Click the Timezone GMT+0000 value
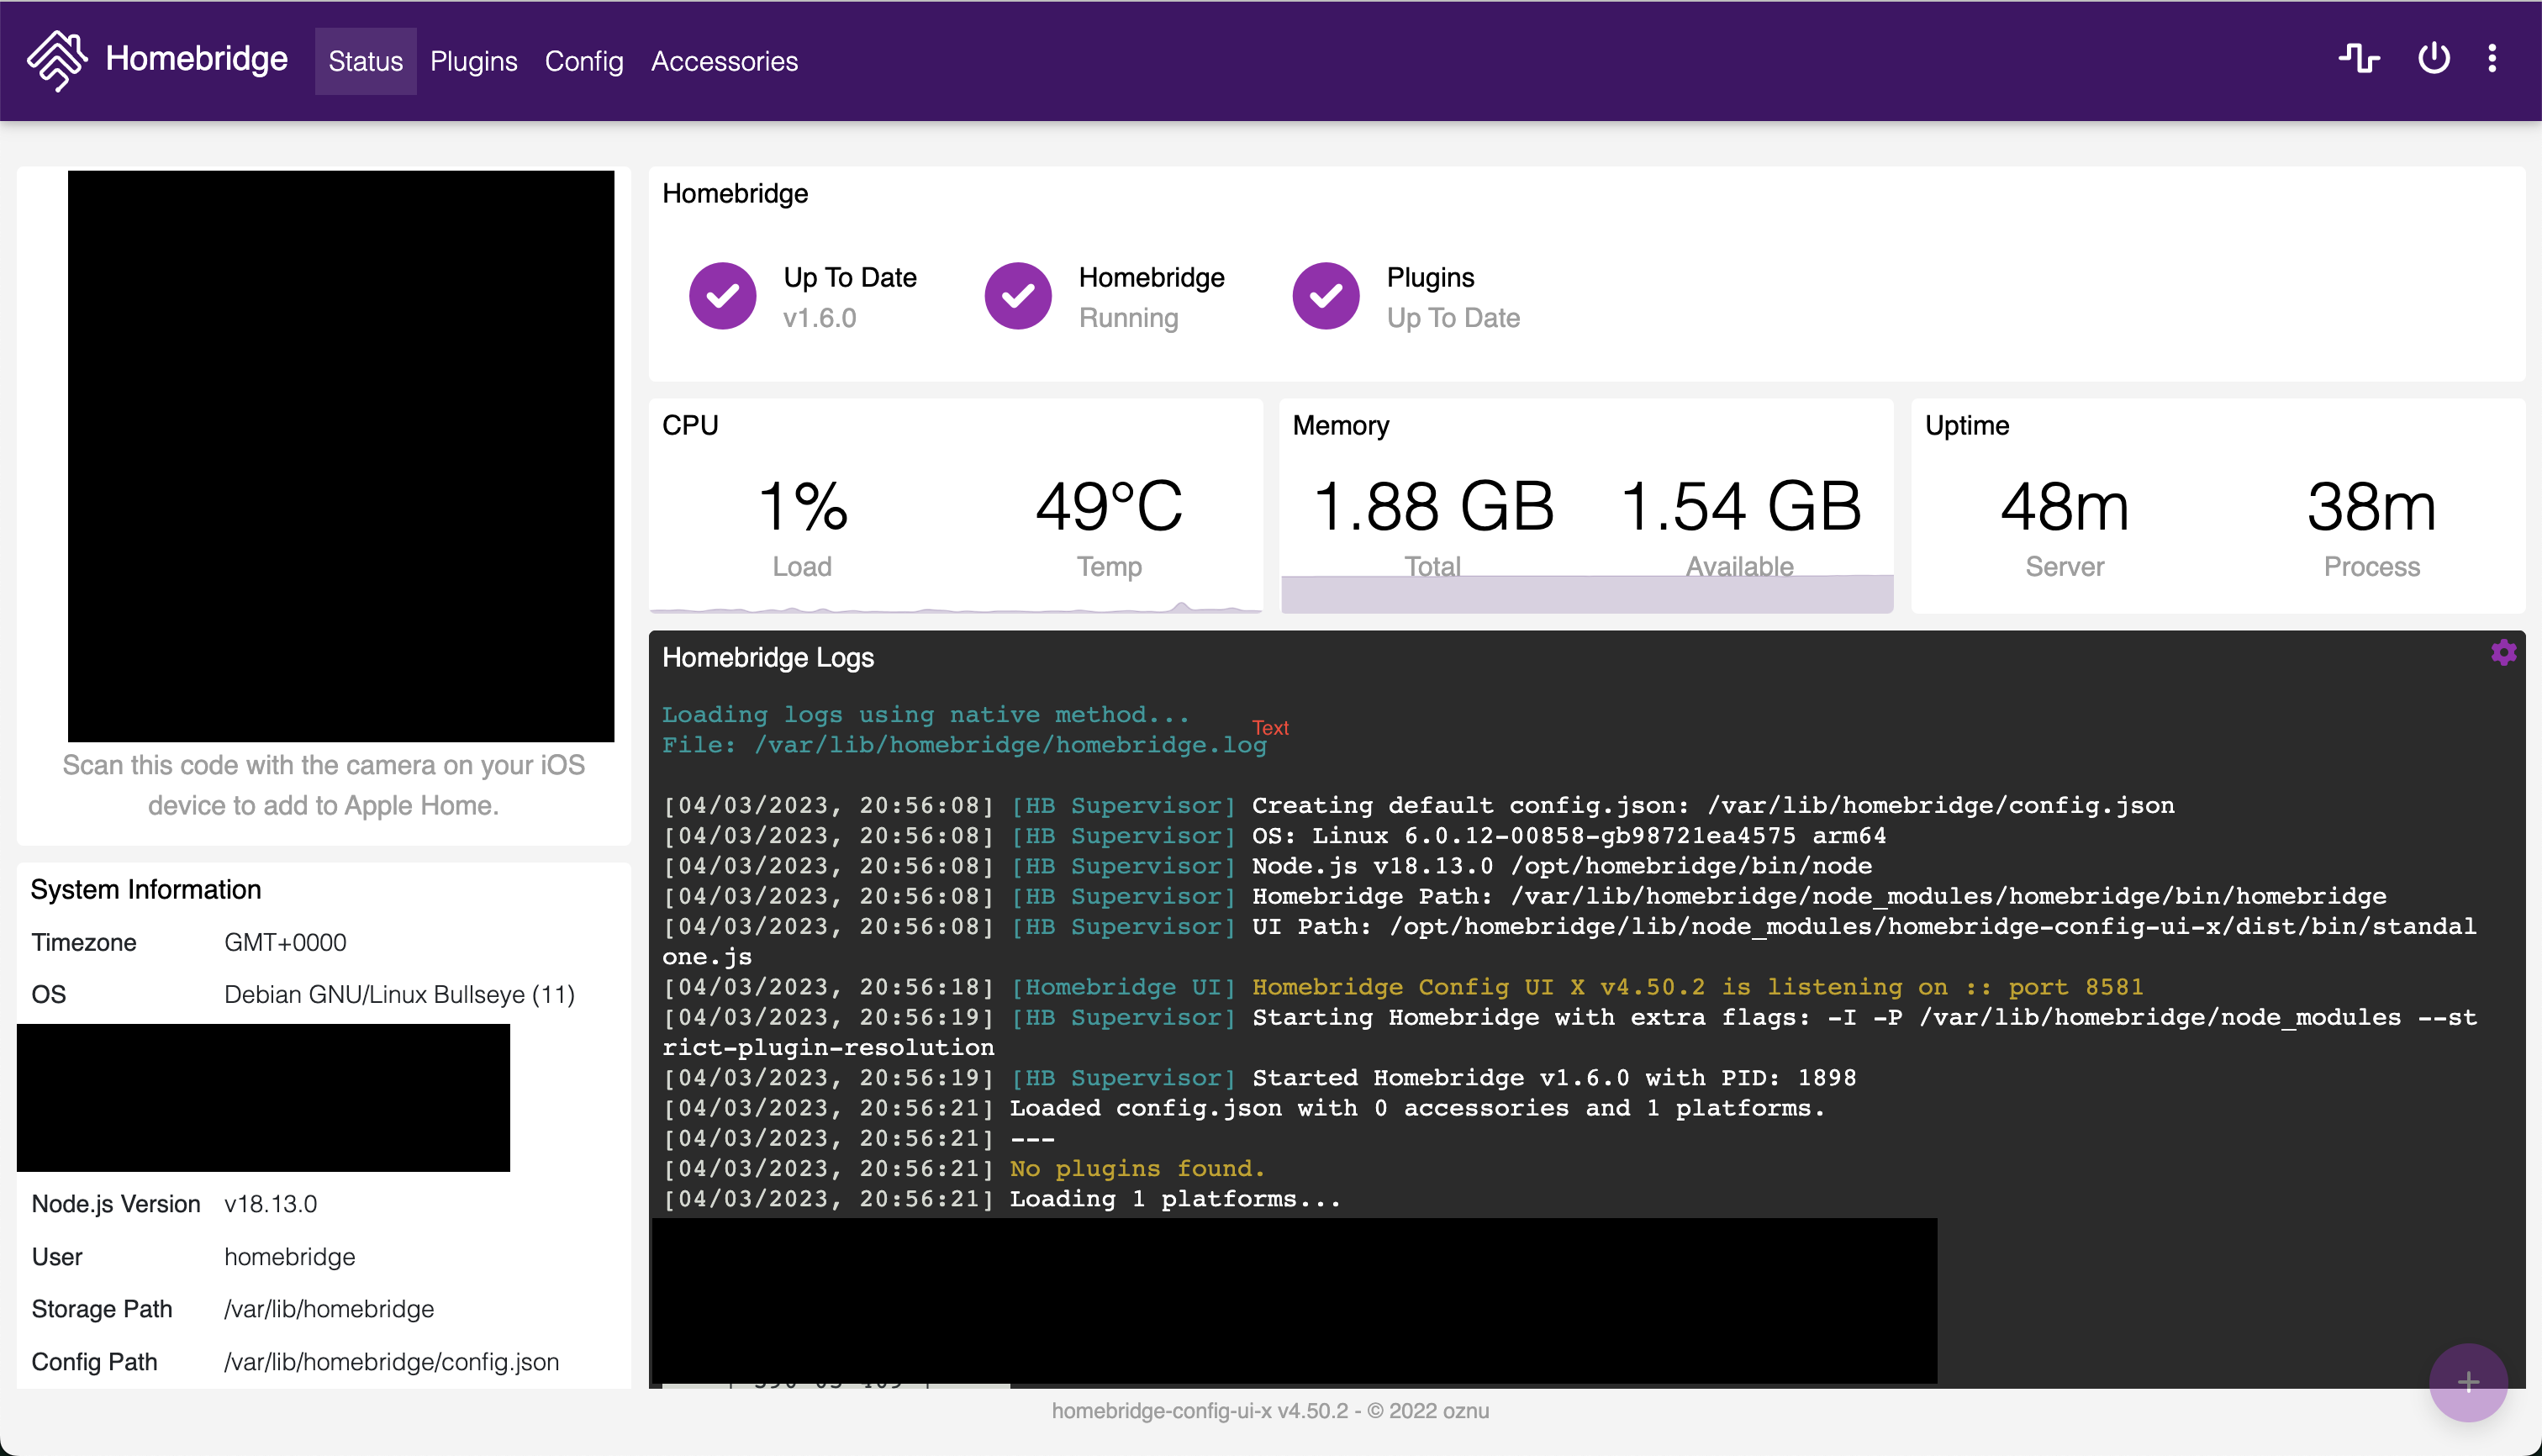This screenshot has width=2542, height=1456. point(285,942)
